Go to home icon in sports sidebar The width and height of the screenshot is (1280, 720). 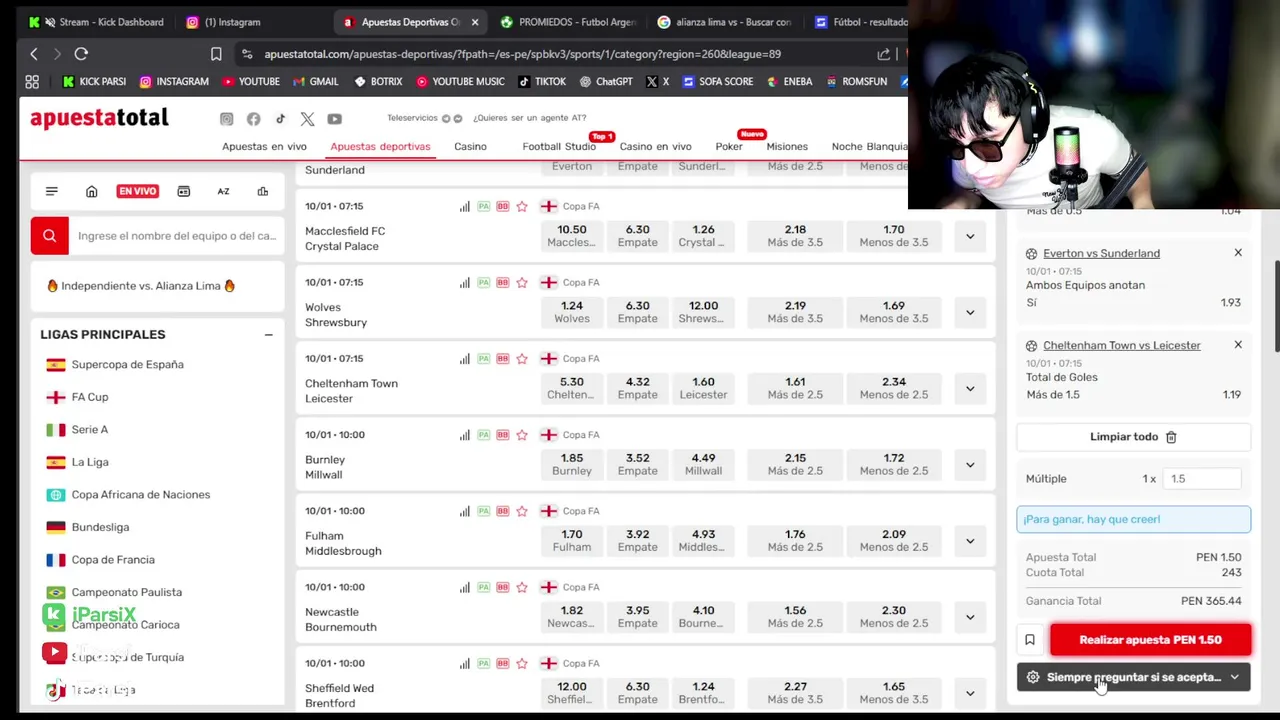[91, 191]
